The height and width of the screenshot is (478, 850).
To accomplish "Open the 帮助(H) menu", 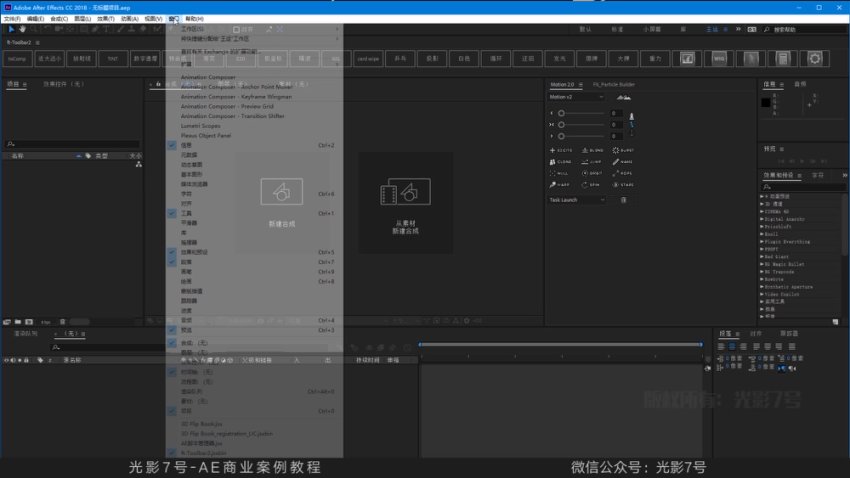I will pyautogui.click(x=195, y=19).
